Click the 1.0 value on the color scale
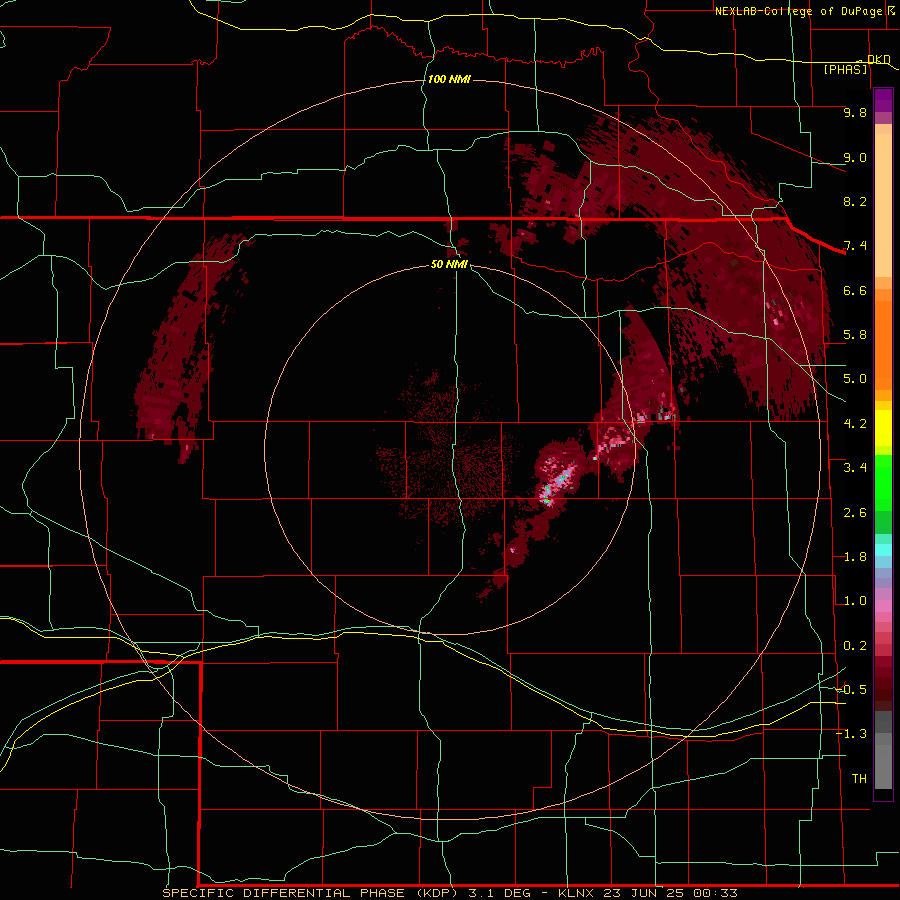Viewport: 900px width, 900px height. click(855, 601)
